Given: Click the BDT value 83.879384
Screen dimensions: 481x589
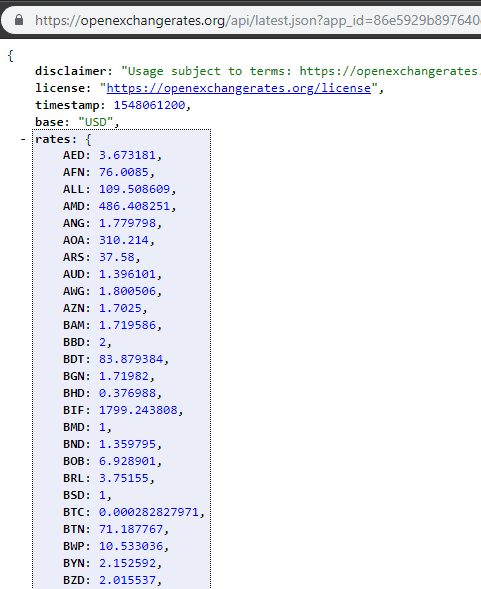Looking at the screenshot, I should point(131,359).
